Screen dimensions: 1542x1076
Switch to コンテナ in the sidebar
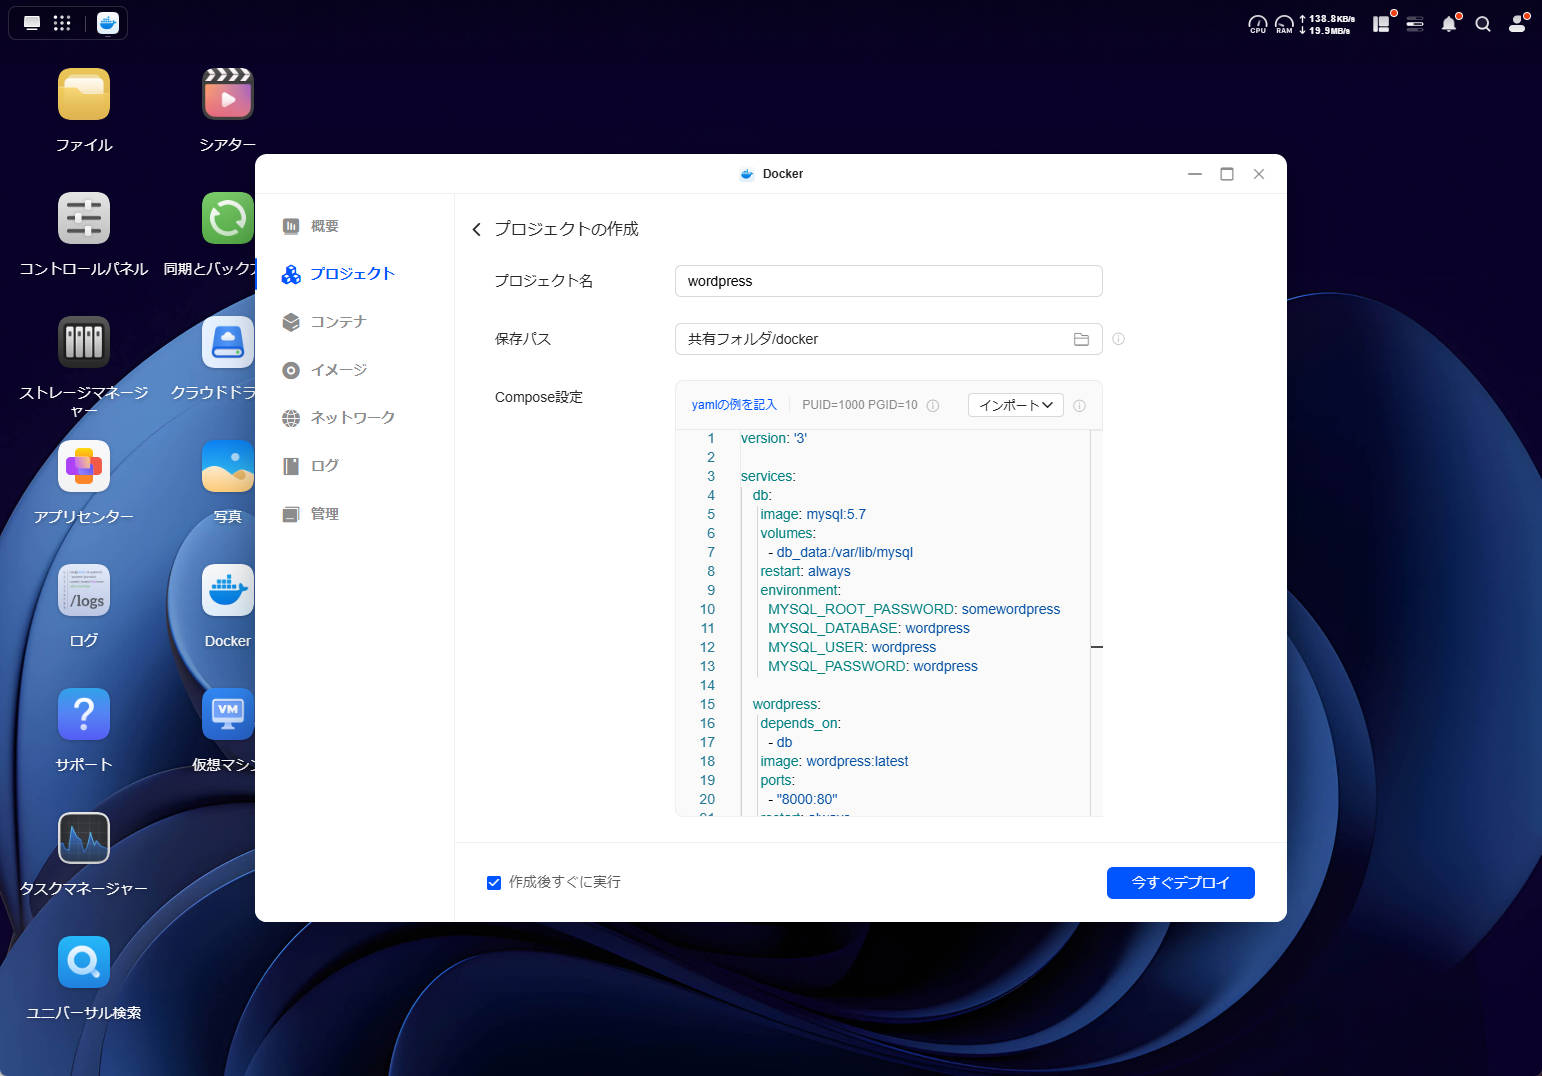pos(325,322)
